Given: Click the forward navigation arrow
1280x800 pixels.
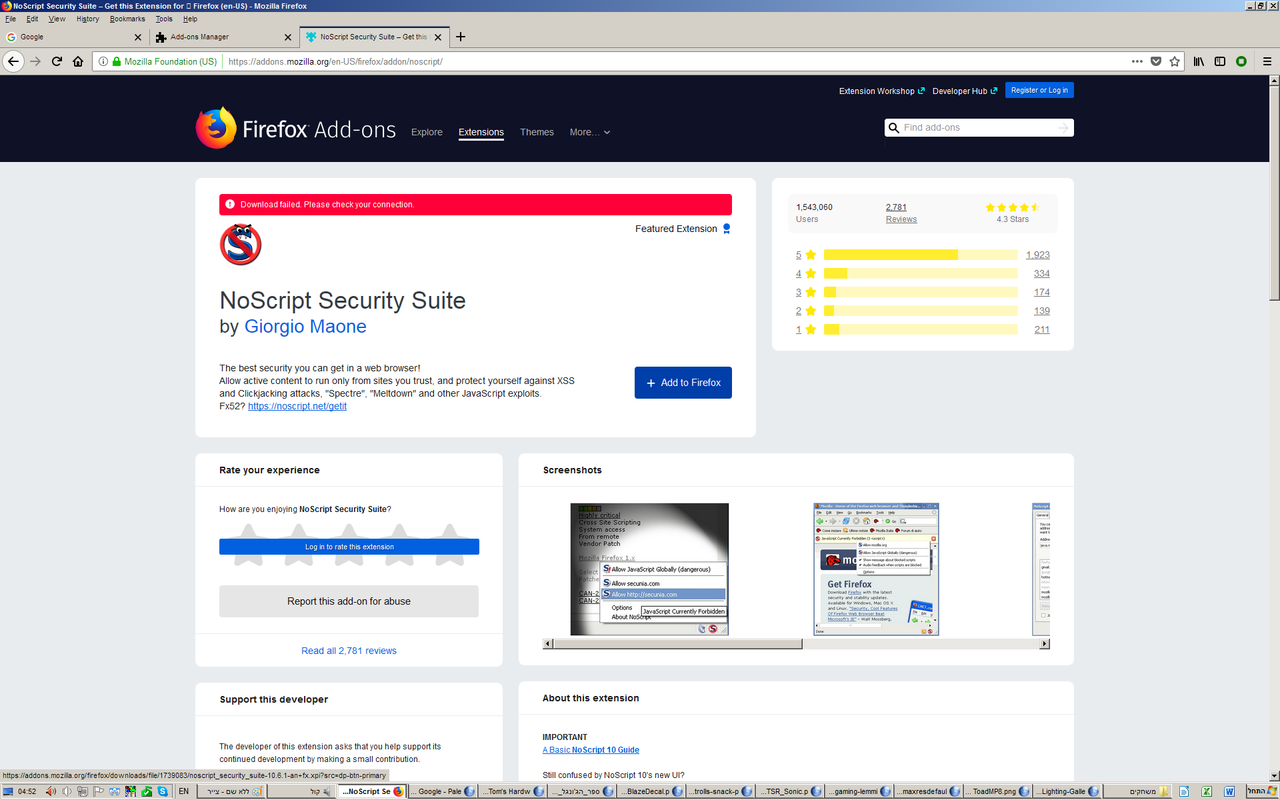Looking at the screenshot, I should (x=36, y=61).
